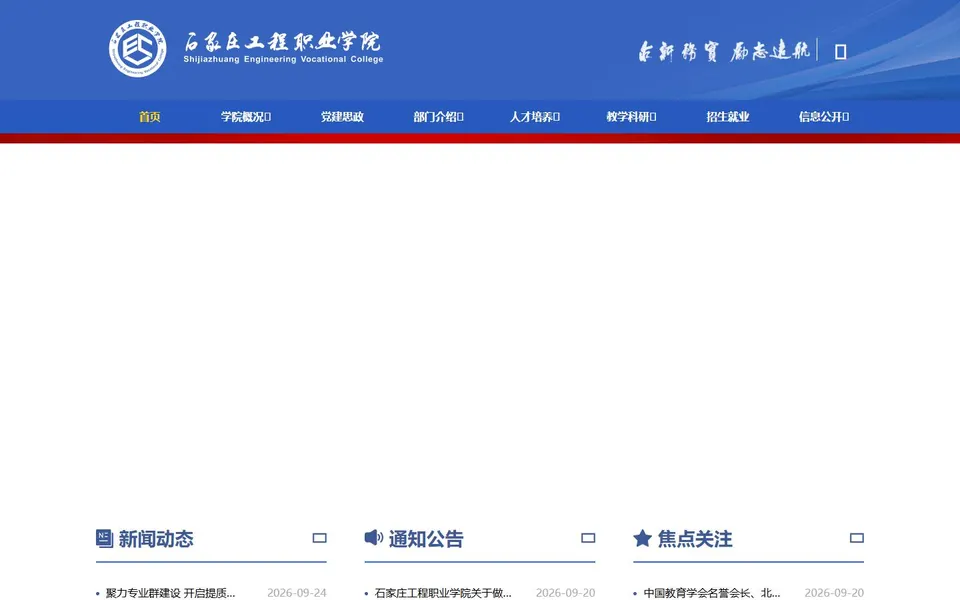Go to 首页 home tab
Screen dimensions: 960x600
(149, 117)
